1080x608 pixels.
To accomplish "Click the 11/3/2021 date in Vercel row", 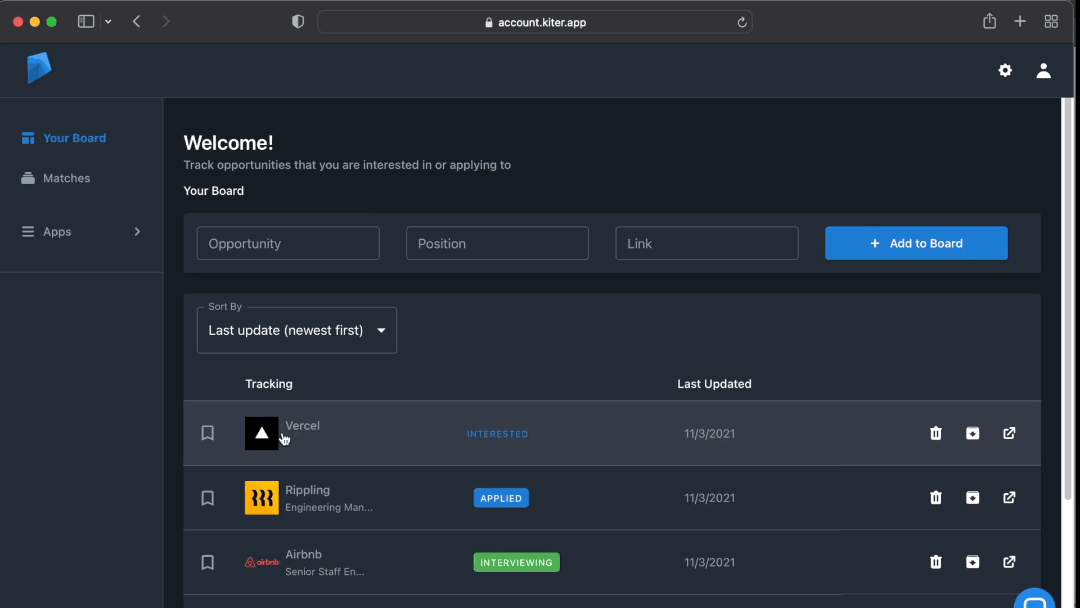I will pos(709,434).
